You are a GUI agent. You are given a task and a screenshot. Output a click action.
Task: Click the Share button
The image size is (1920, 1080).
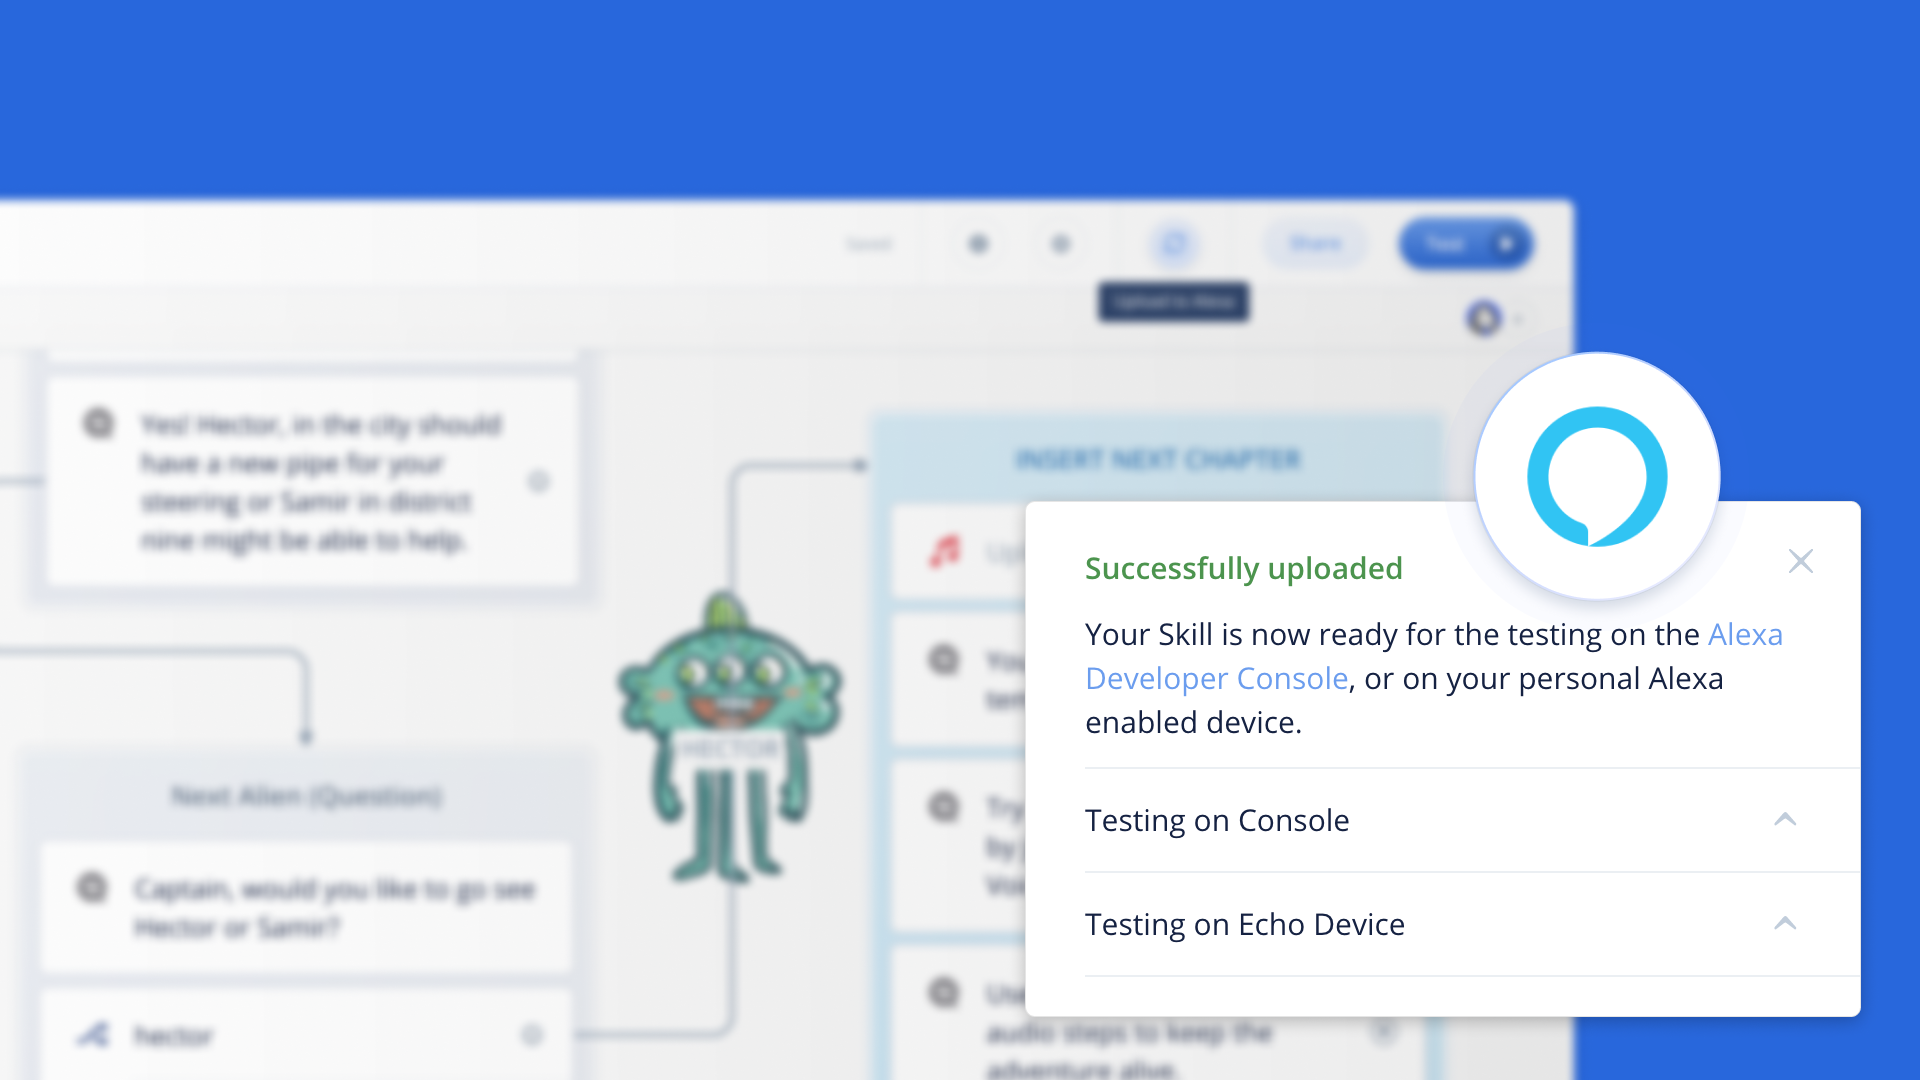tap(1315, 244)
